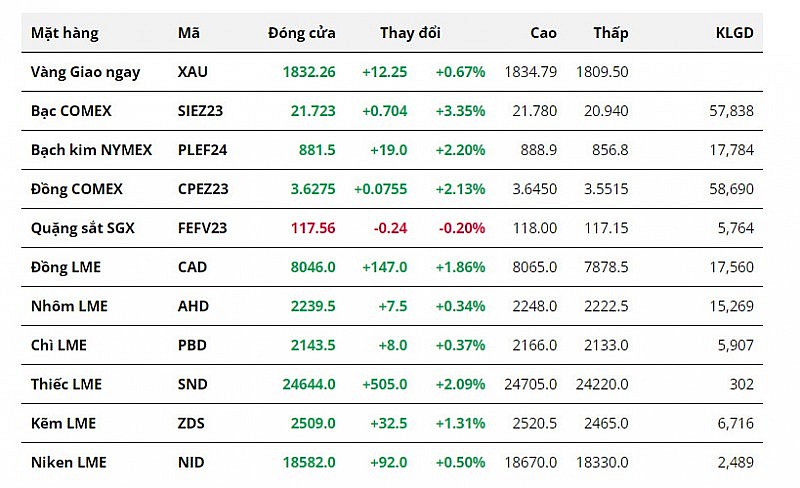Click the Mặt hàng column header

65,33
